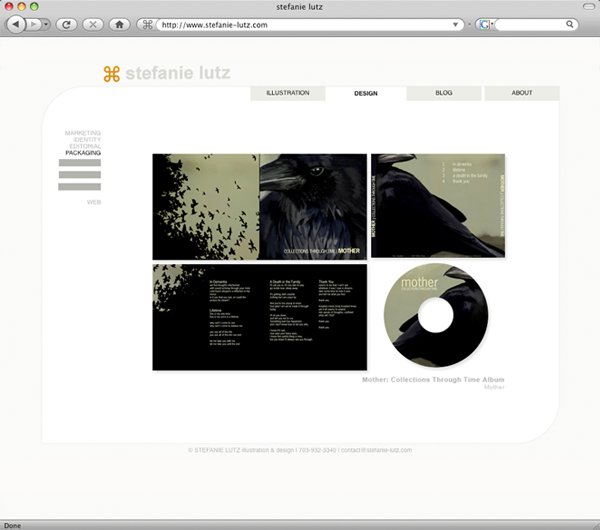This screenshot has width=600, height=530.
Task: Select PACKAGING in the sidebar
Action: pos(83,153)
